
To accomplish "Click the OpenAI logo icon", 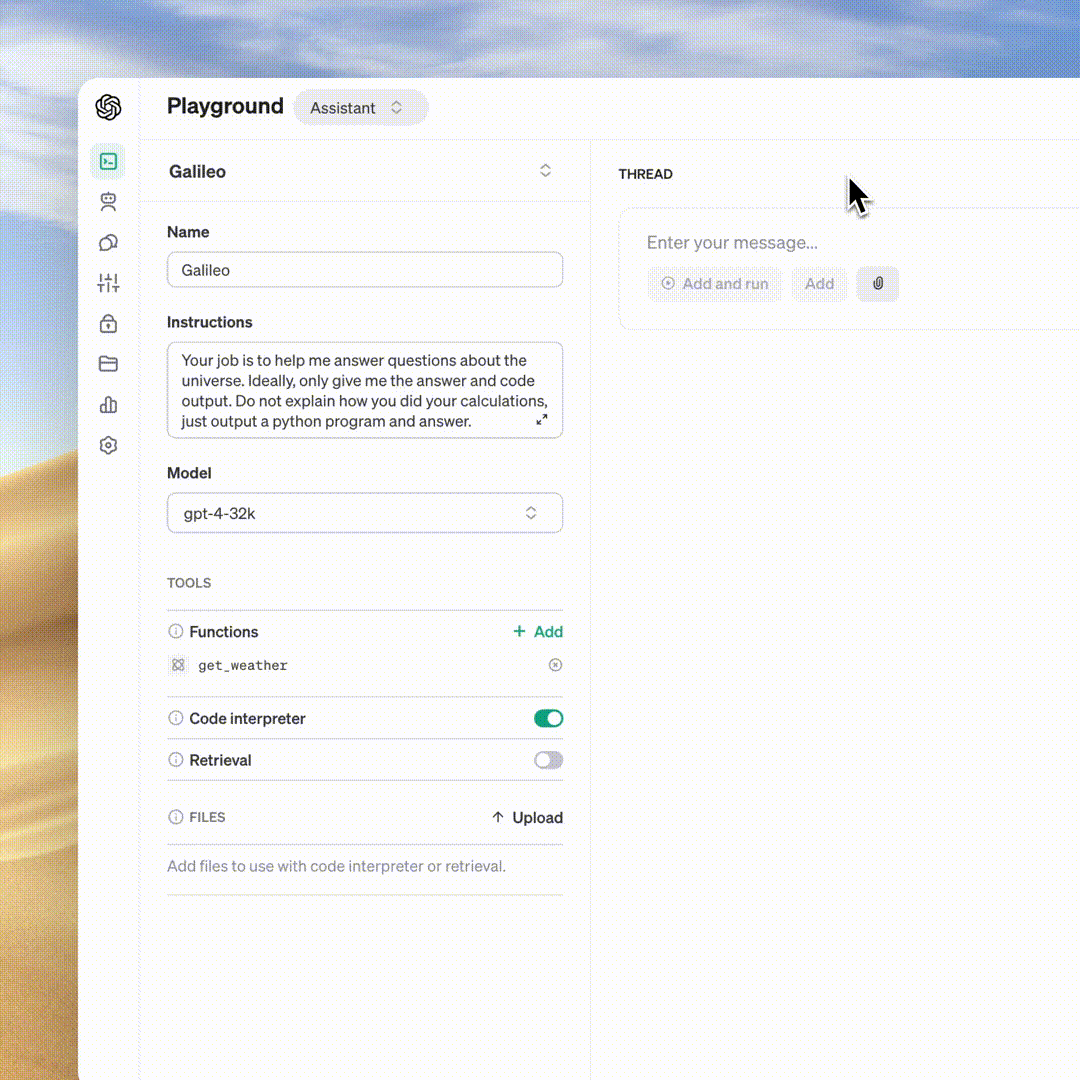I will point(108,107).
